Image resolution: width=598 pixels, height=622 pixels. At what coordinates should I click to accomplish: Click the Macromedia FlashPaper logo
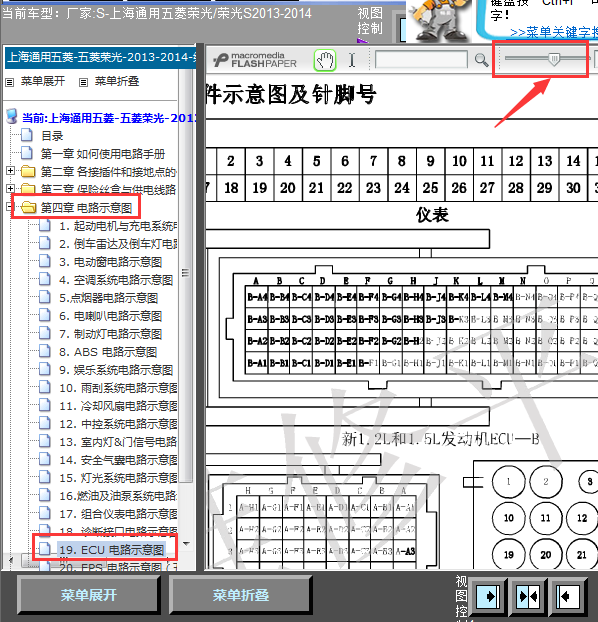pos(256,60)
